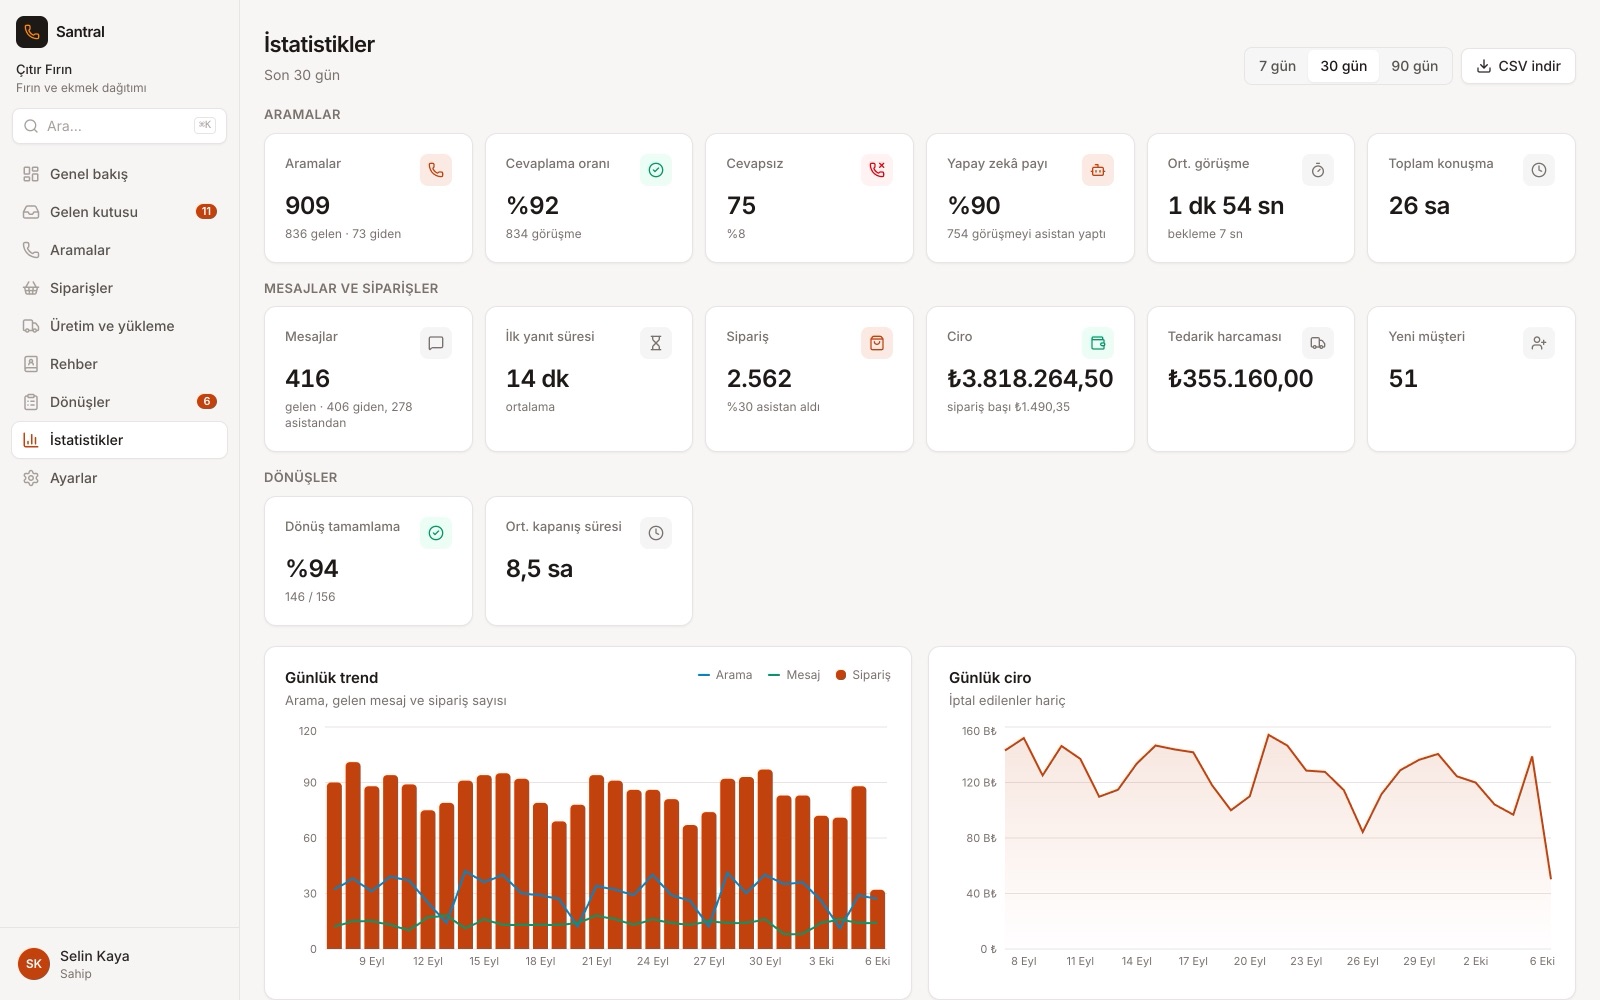Focus the Ara... search field
The image size is (1600, 1000).
pyautogui.click(x=119, y=126)
